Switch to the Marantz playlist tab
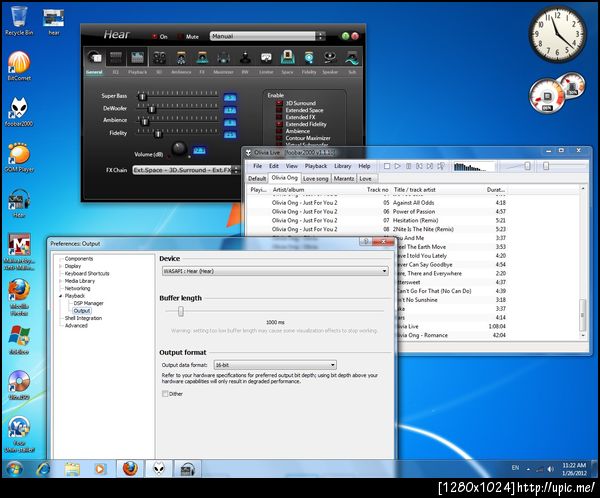This screenshot has height=498, width=600. pos(344,178)
